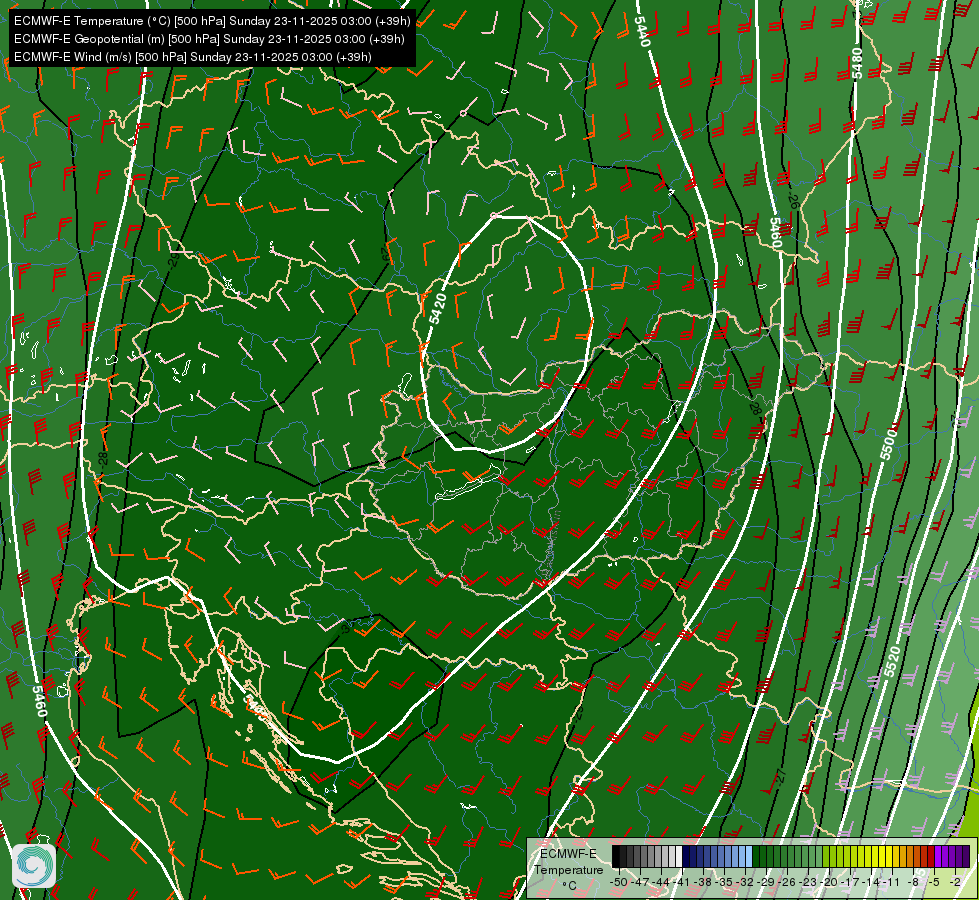Click the 5520 geopotential contour label
Viewport: 979px width, 900px height.
pyautogui.click(x=892, y=662)
